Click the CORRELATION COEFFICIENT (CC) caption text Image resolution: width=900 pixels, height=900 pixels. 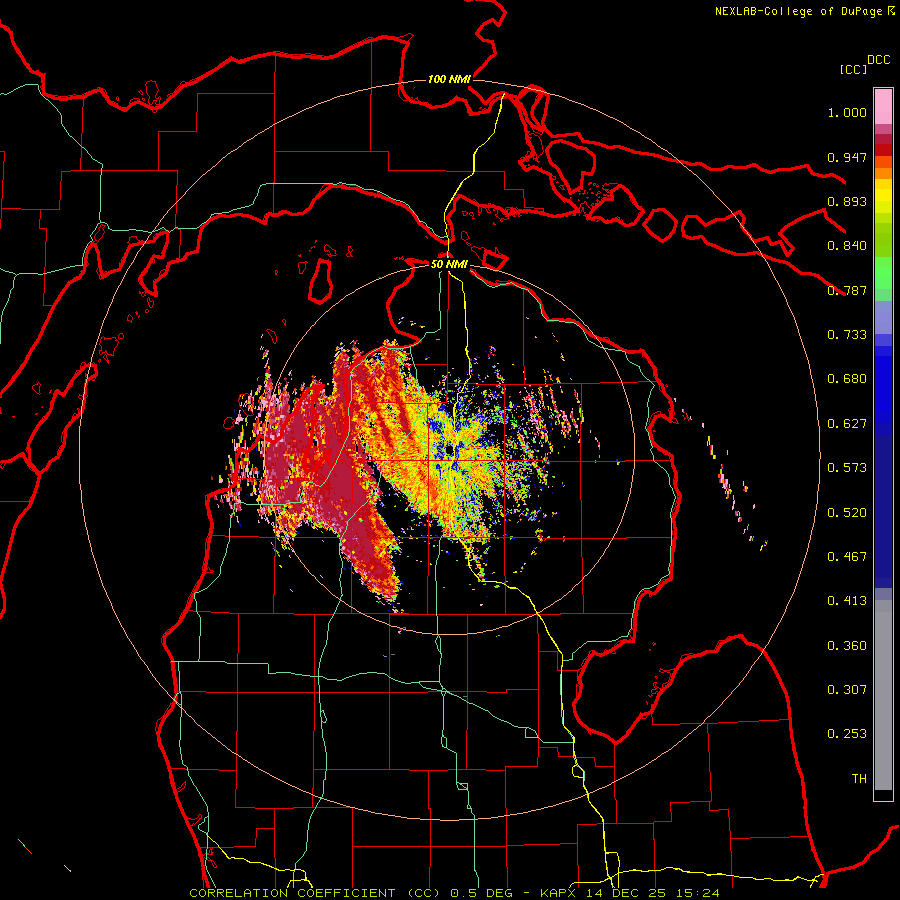coord(315,893)
